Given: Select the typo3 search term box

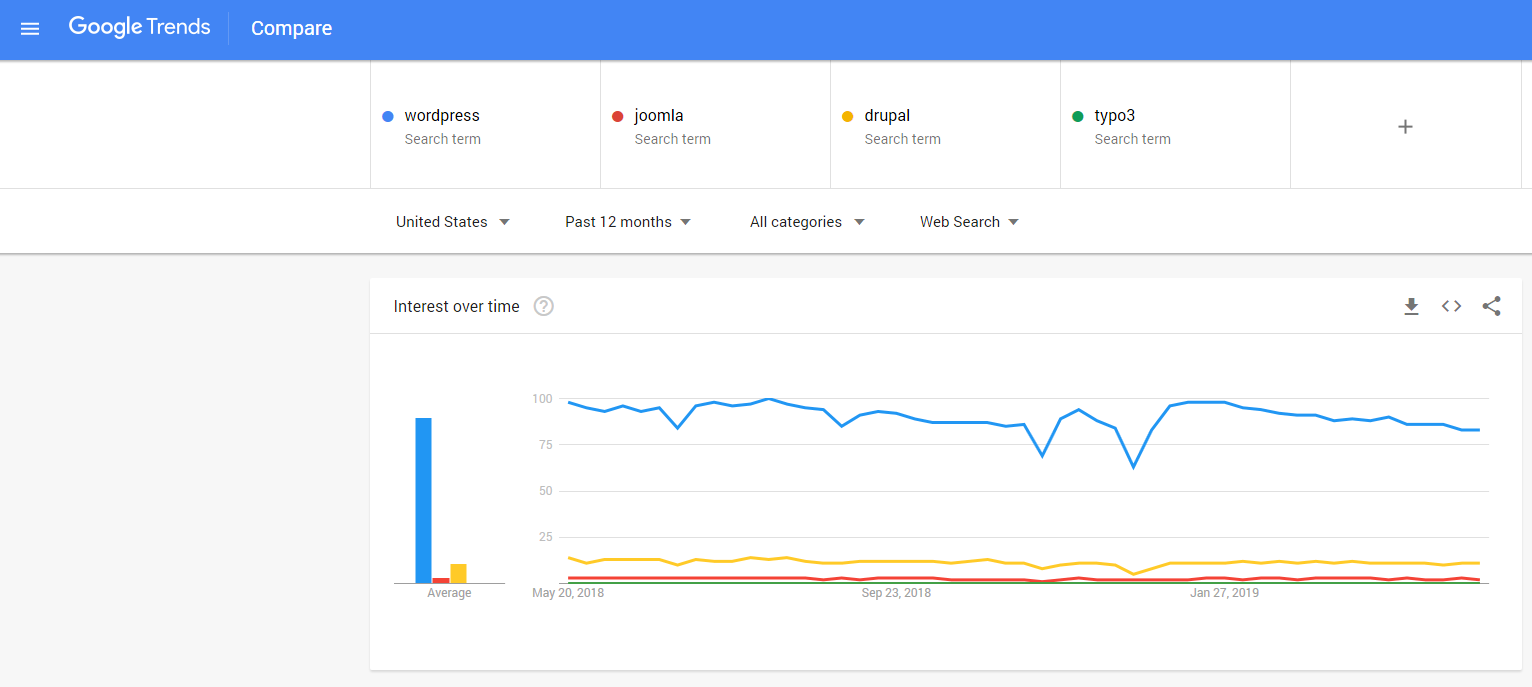Looking at the screenshot, I should [1175, 125].
